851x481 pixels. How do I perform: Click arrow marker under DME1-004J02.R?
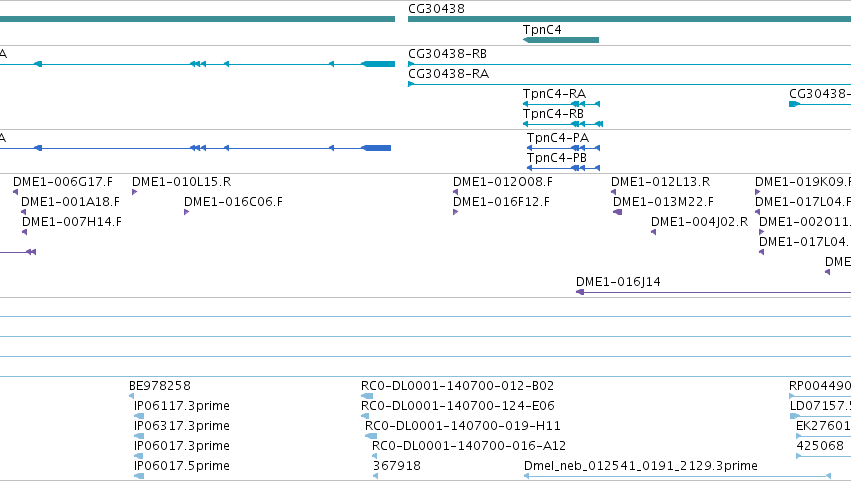click(x=653, y=232)
